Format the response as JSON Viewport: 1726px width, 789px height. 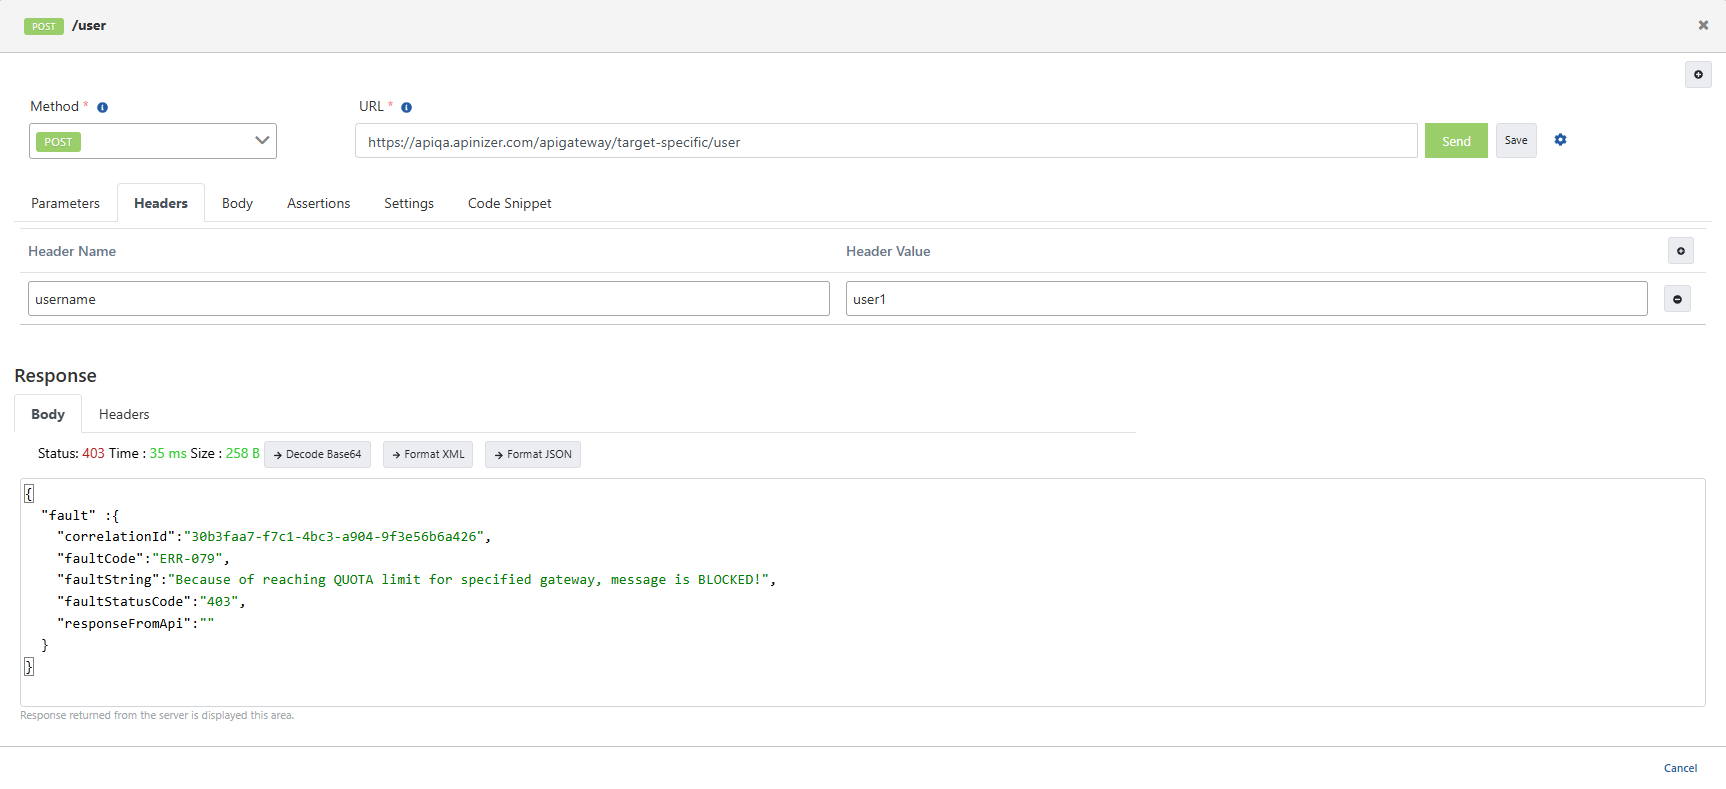pyautogui.click(x=532, y=454)
